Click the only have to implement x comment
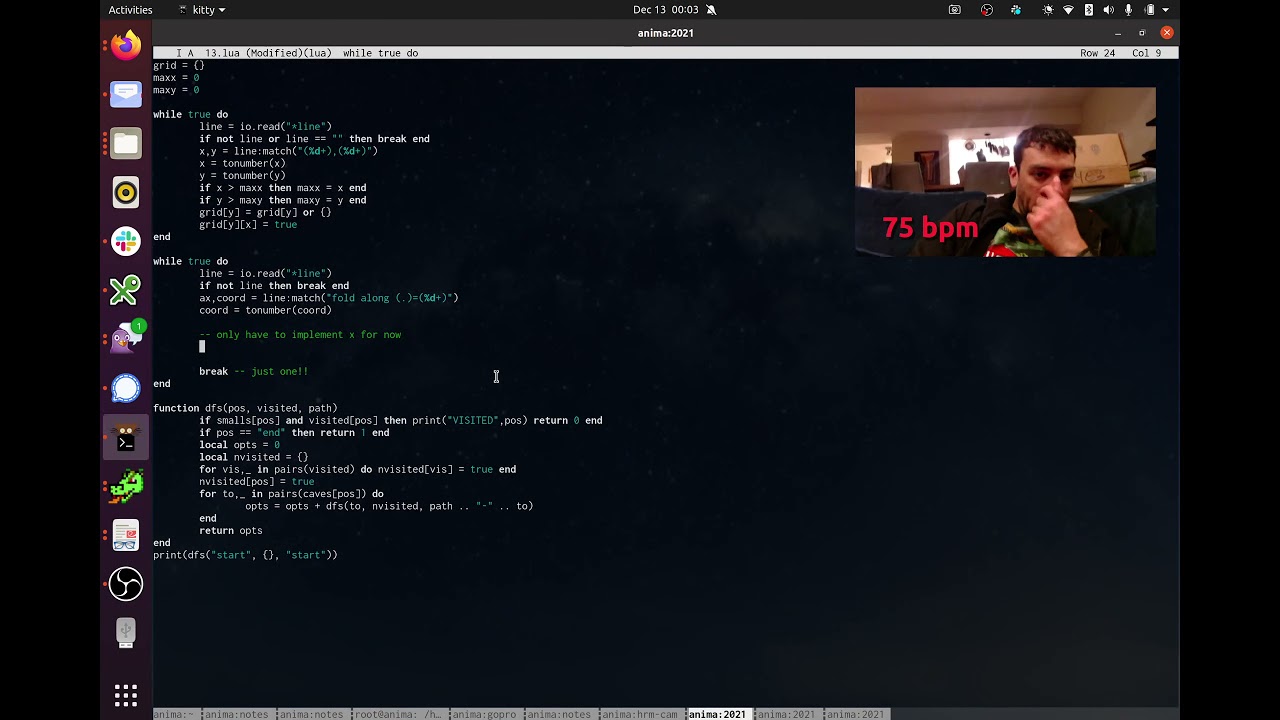 click(x=300, y=335)
